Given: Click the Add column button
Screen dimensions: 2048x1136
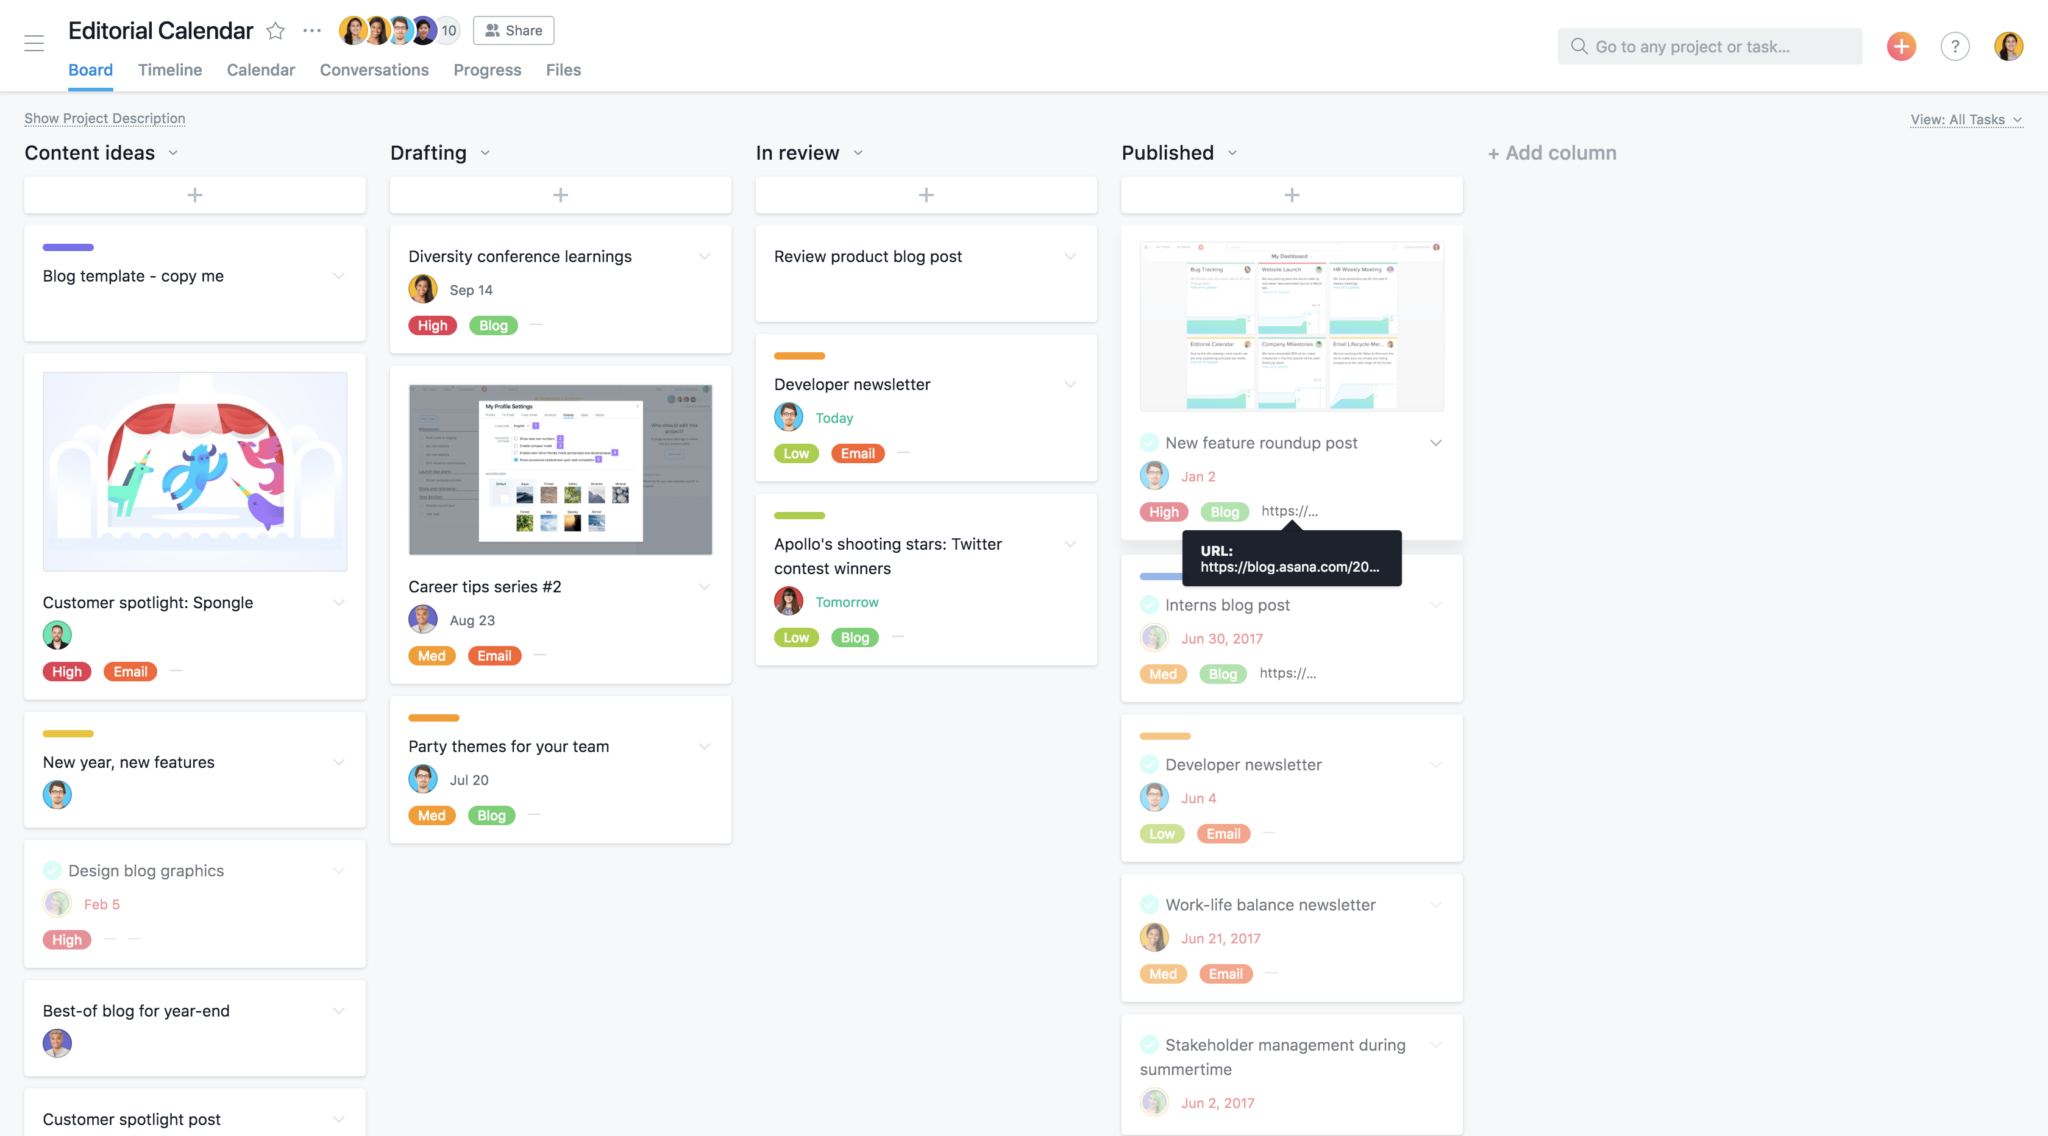Looking at the screenshot, I should pos(1551,152).
